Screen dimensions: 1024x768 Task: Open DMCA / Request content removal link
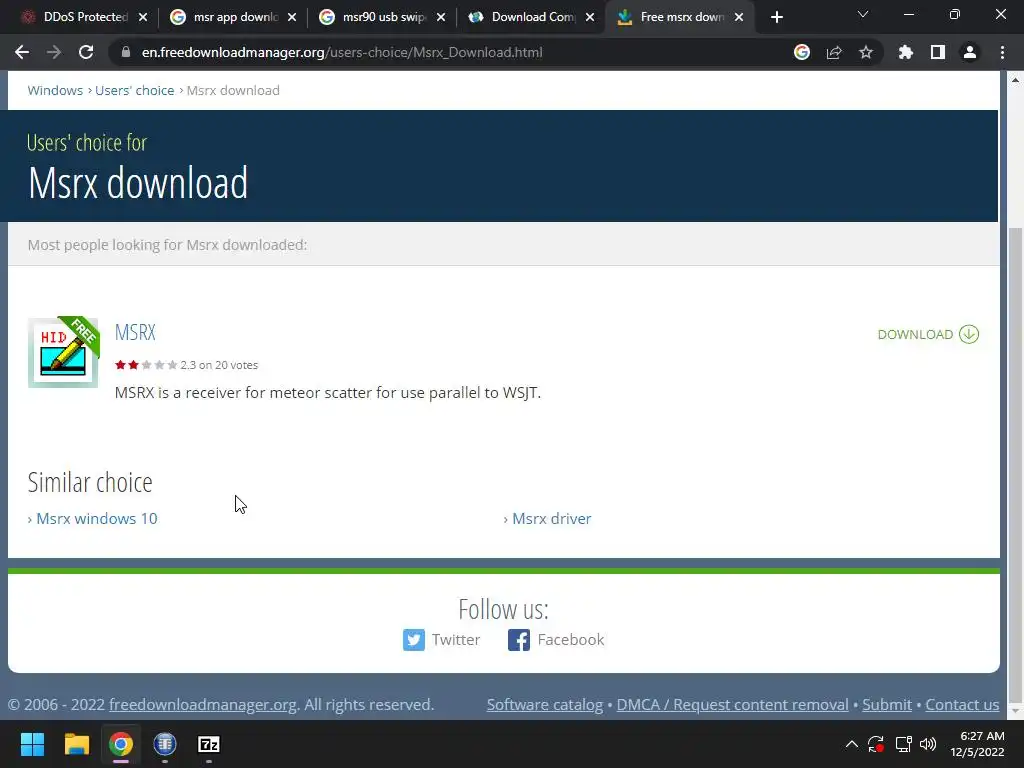(x=732, y=705)
